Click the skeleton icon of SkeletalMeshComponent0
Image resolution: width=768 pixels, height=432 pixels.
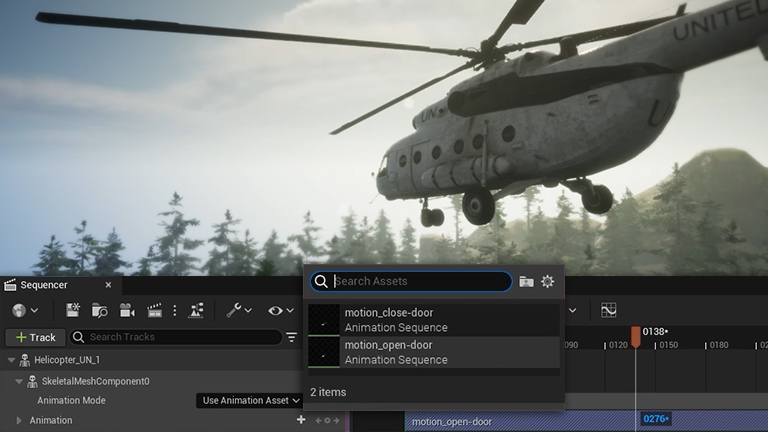click(32, 382)
